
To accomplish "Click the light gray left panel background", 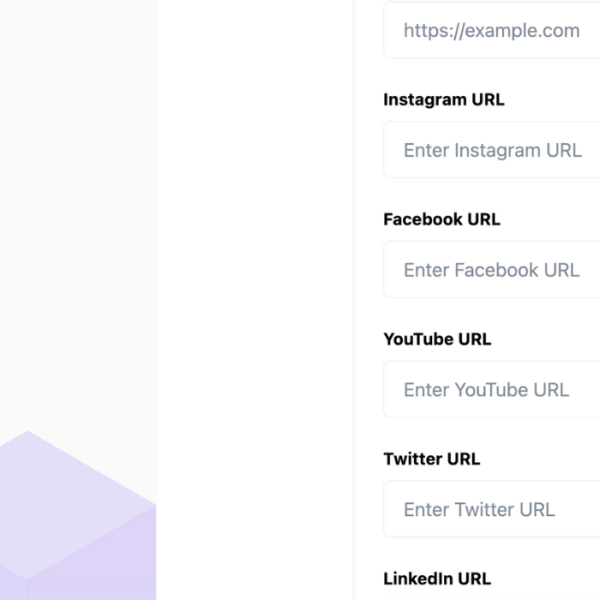I will click(x=78, y=200).
